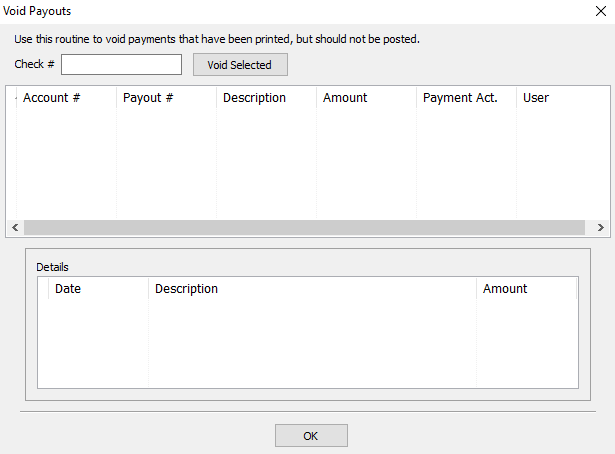The height and width of the screenshot is (454, 615).
Task: Click Details list Description column header
Action: [x=313, y=289]
